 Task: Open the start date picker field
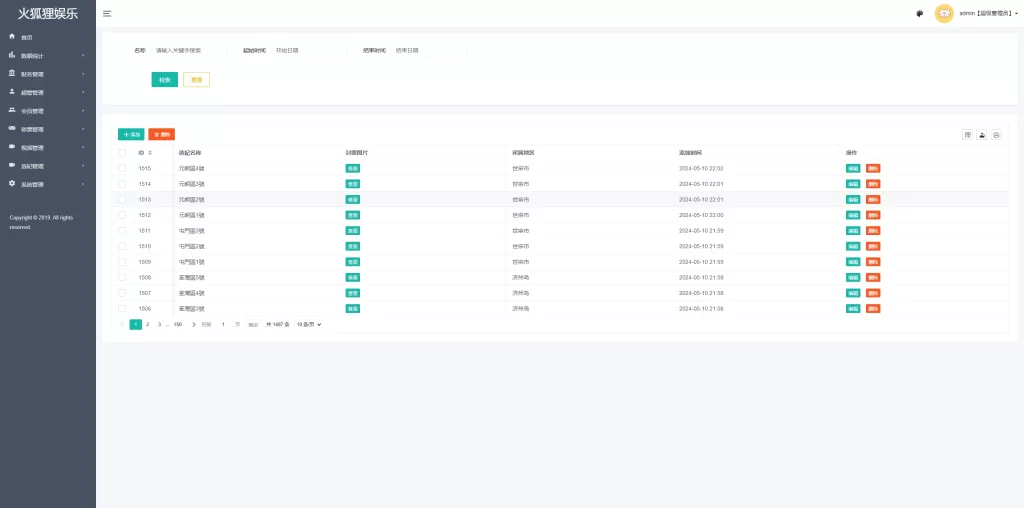pos(309,50)
